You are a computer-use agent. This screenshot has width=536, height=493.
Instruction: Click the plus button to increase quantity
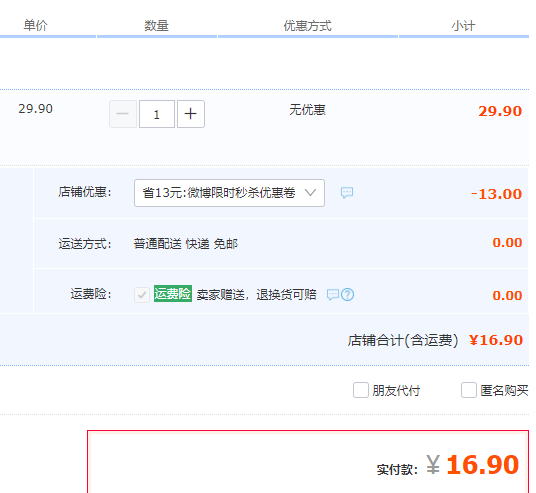tap(191, 114)
